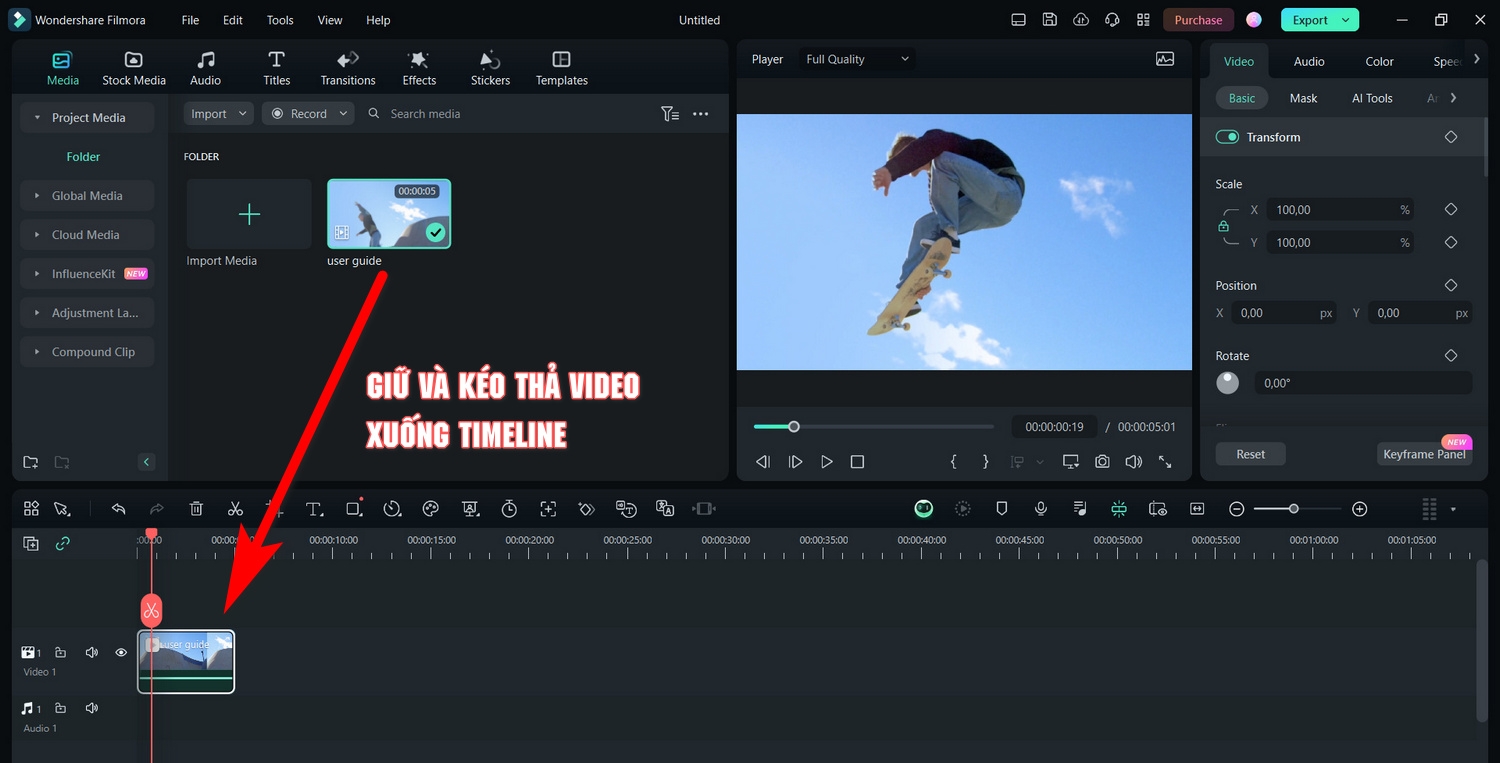
Task: Open the Effects panel
Action: pos(418,67)
